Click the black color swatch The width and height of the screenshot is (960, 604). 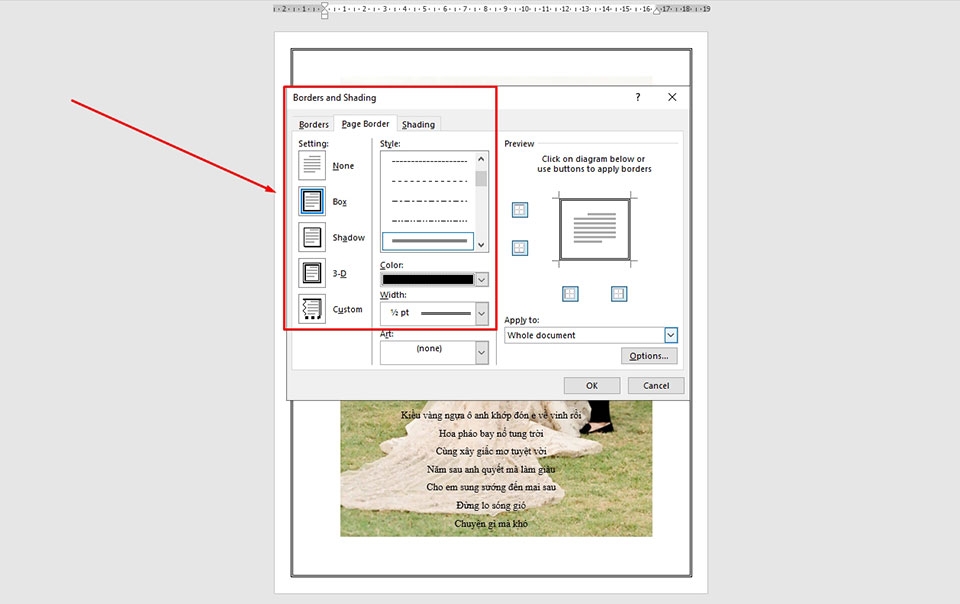[430, 278]
